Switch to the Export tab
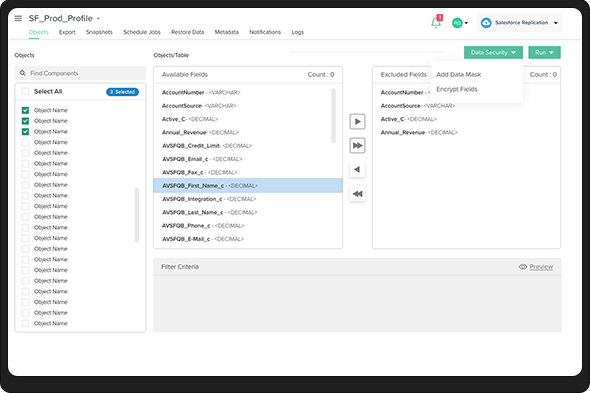Viewport: 590px width, 393px height. (67, 32)
